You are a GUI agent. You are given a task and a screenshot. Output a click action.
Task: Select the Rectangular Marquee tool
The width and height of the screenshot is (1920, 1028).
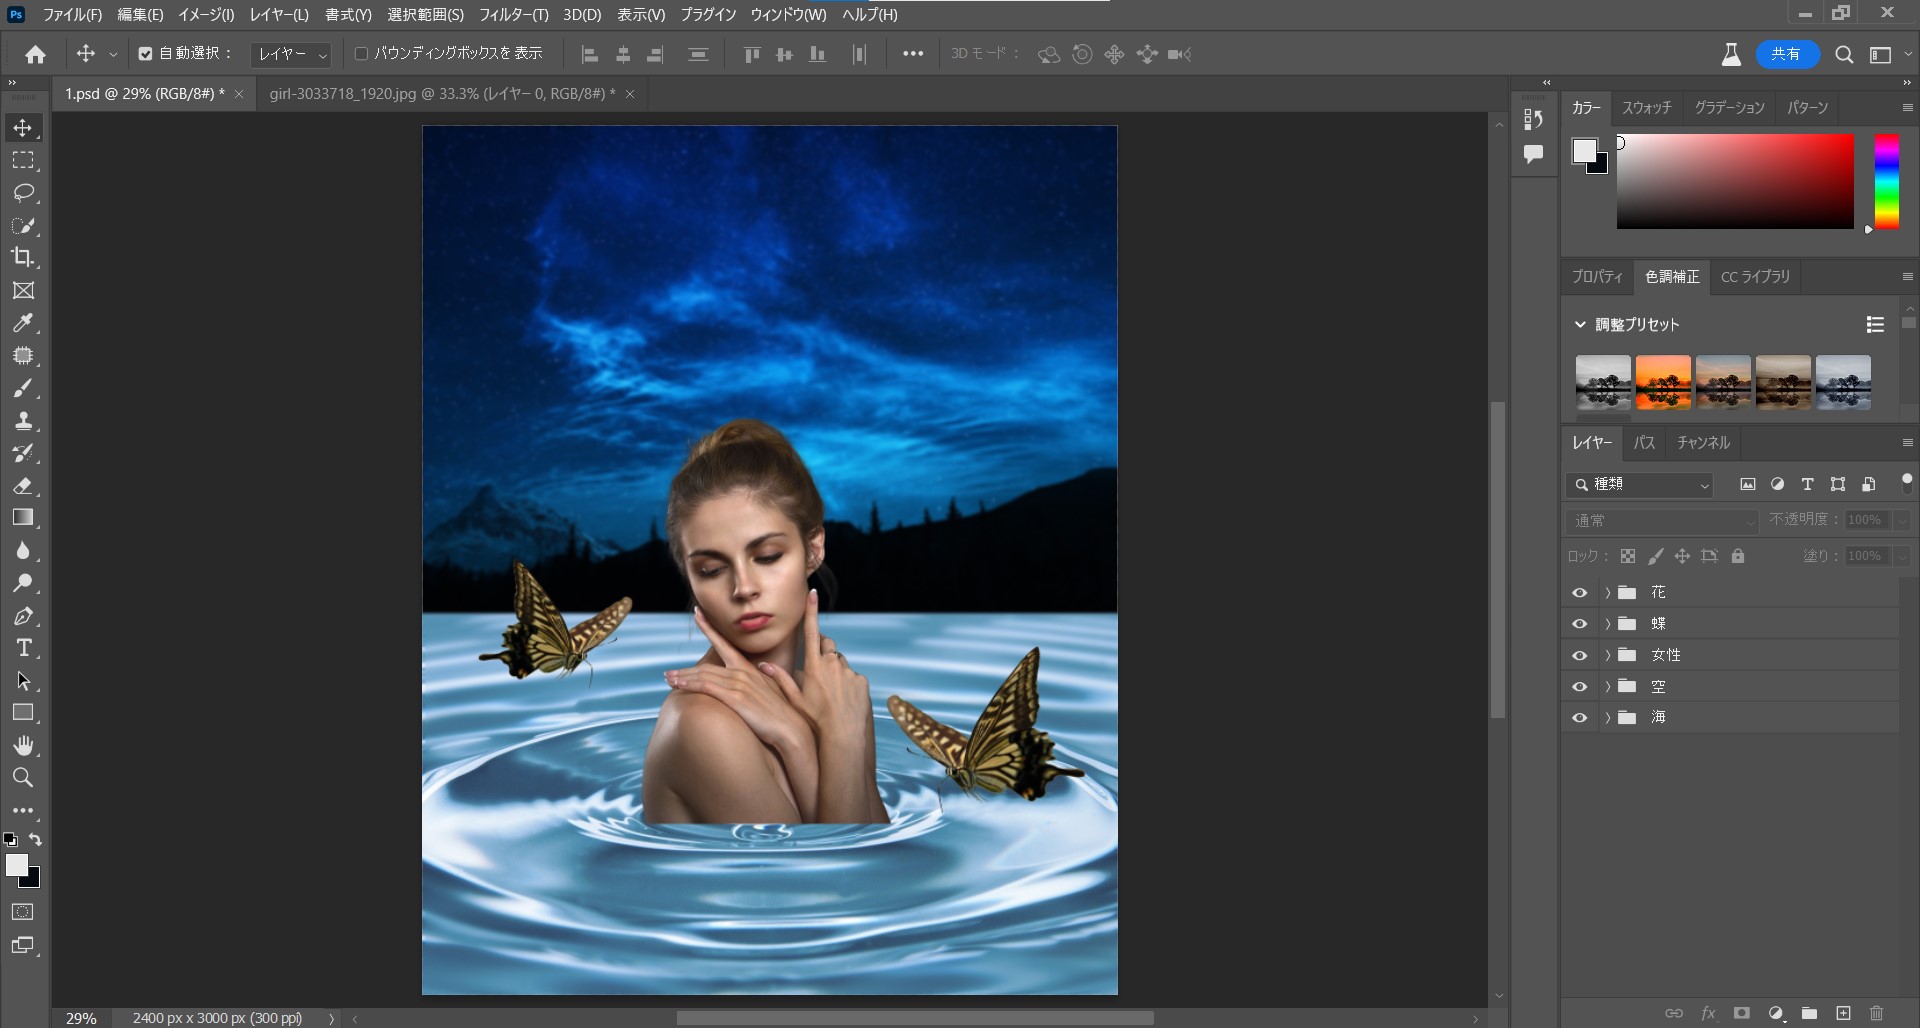(23, 160)
